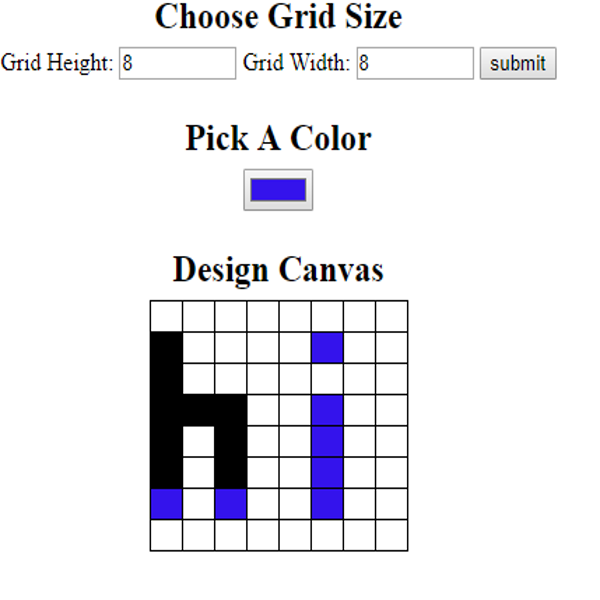The image size is (600, 600).
Task: Click the white cell directly above i's dot
Action: (327, 316)
